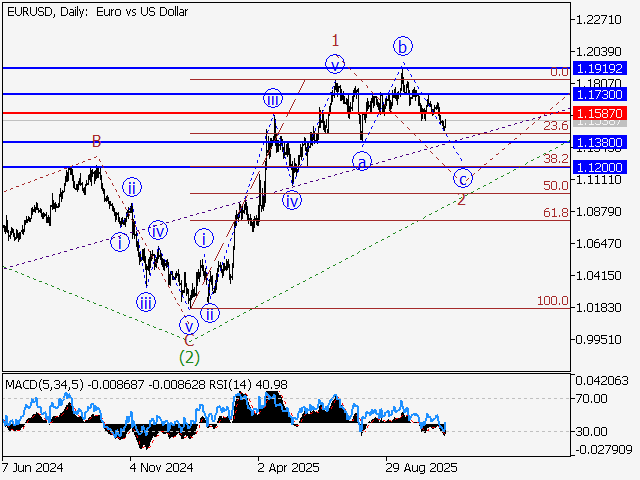
Task: Click the circled a wave label
Action: tap(362, 160)
